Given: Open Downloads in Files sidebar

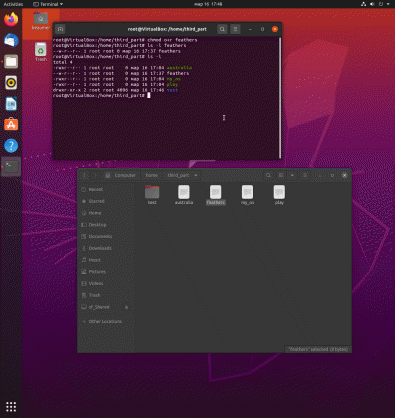Looking at the screenshot, I should (x=106, y=248).
